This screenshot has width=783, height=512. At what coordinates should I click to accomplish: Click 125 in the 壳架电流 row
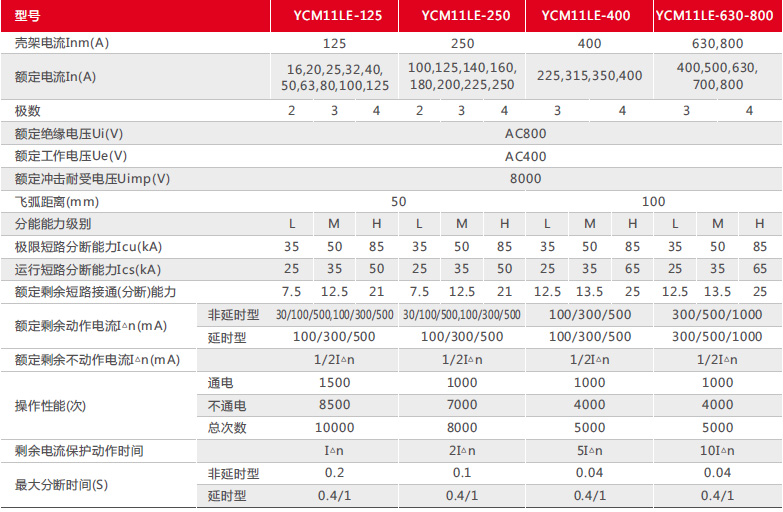click(x=335, y=44)
